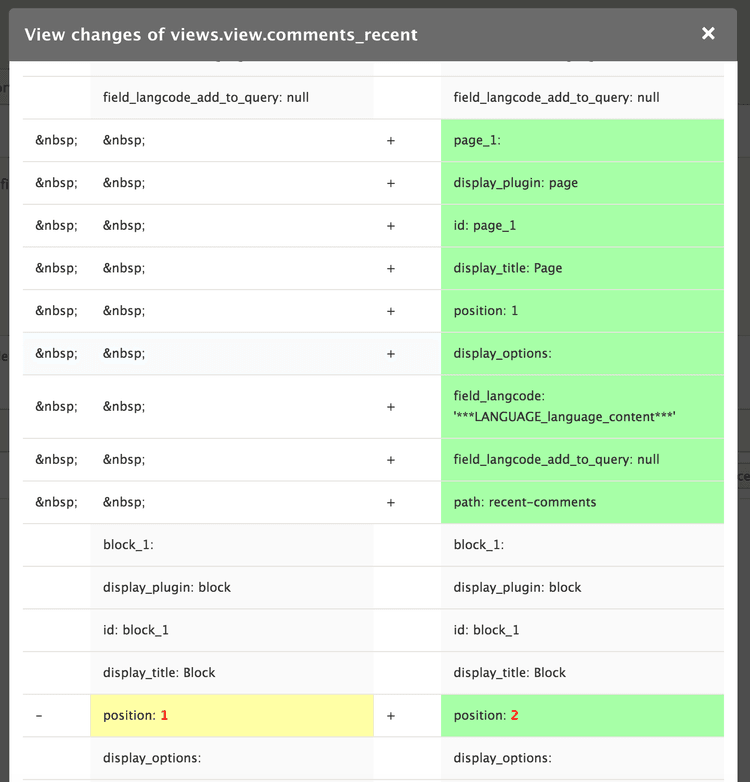The image size is (750, 782).
Task: Select the added line 'path: recent-comments'
Action: click(582, 502)
